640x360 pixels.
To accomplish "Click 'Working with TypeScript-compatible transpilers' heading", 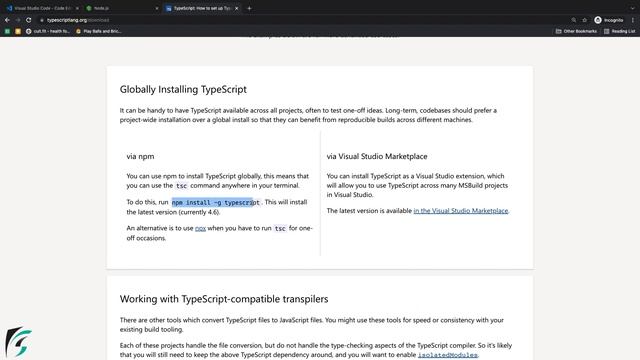I will click(224, 299).
